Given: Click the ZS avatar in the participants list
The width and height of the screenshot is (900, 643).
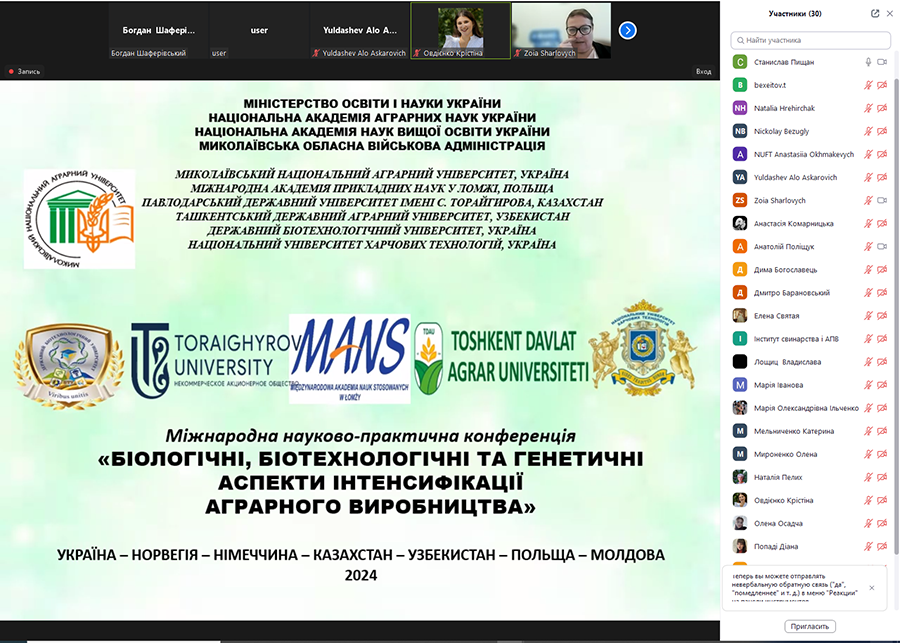Looking at the screenshot, I should (740, 200).
